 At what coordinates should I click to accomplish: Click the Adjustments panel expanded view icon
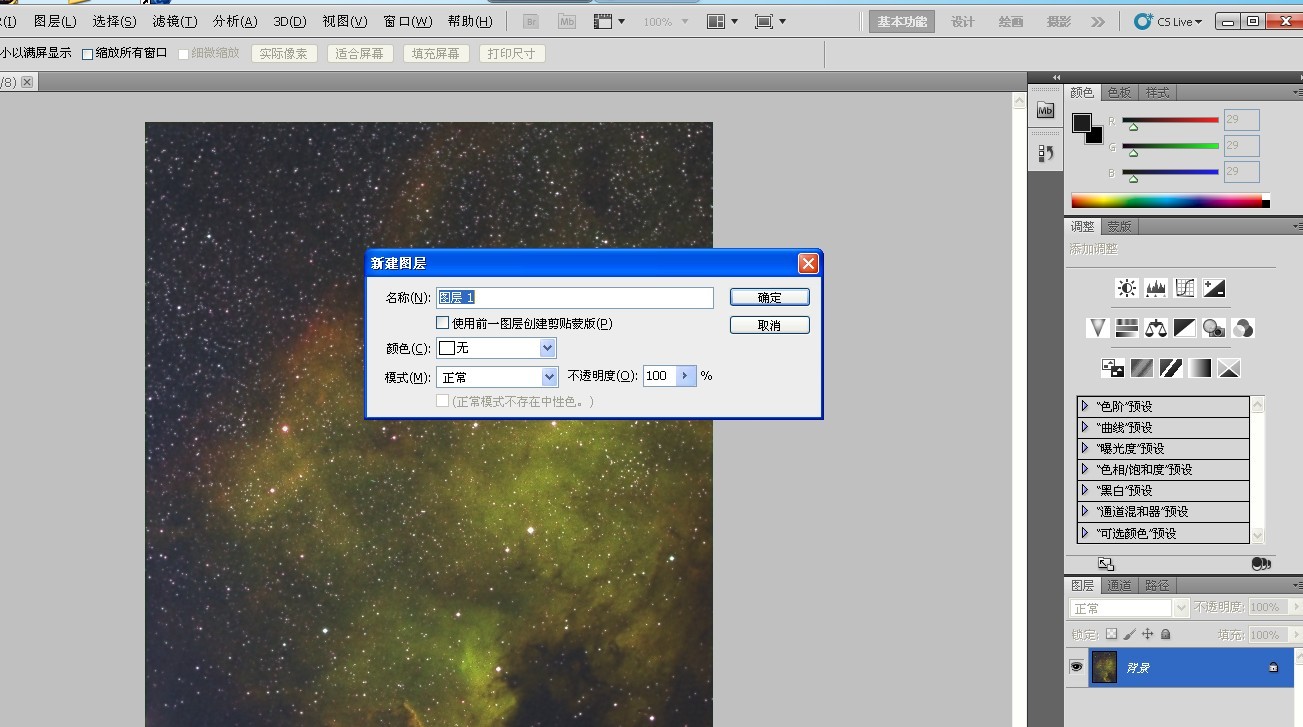tap(1105, 564)
